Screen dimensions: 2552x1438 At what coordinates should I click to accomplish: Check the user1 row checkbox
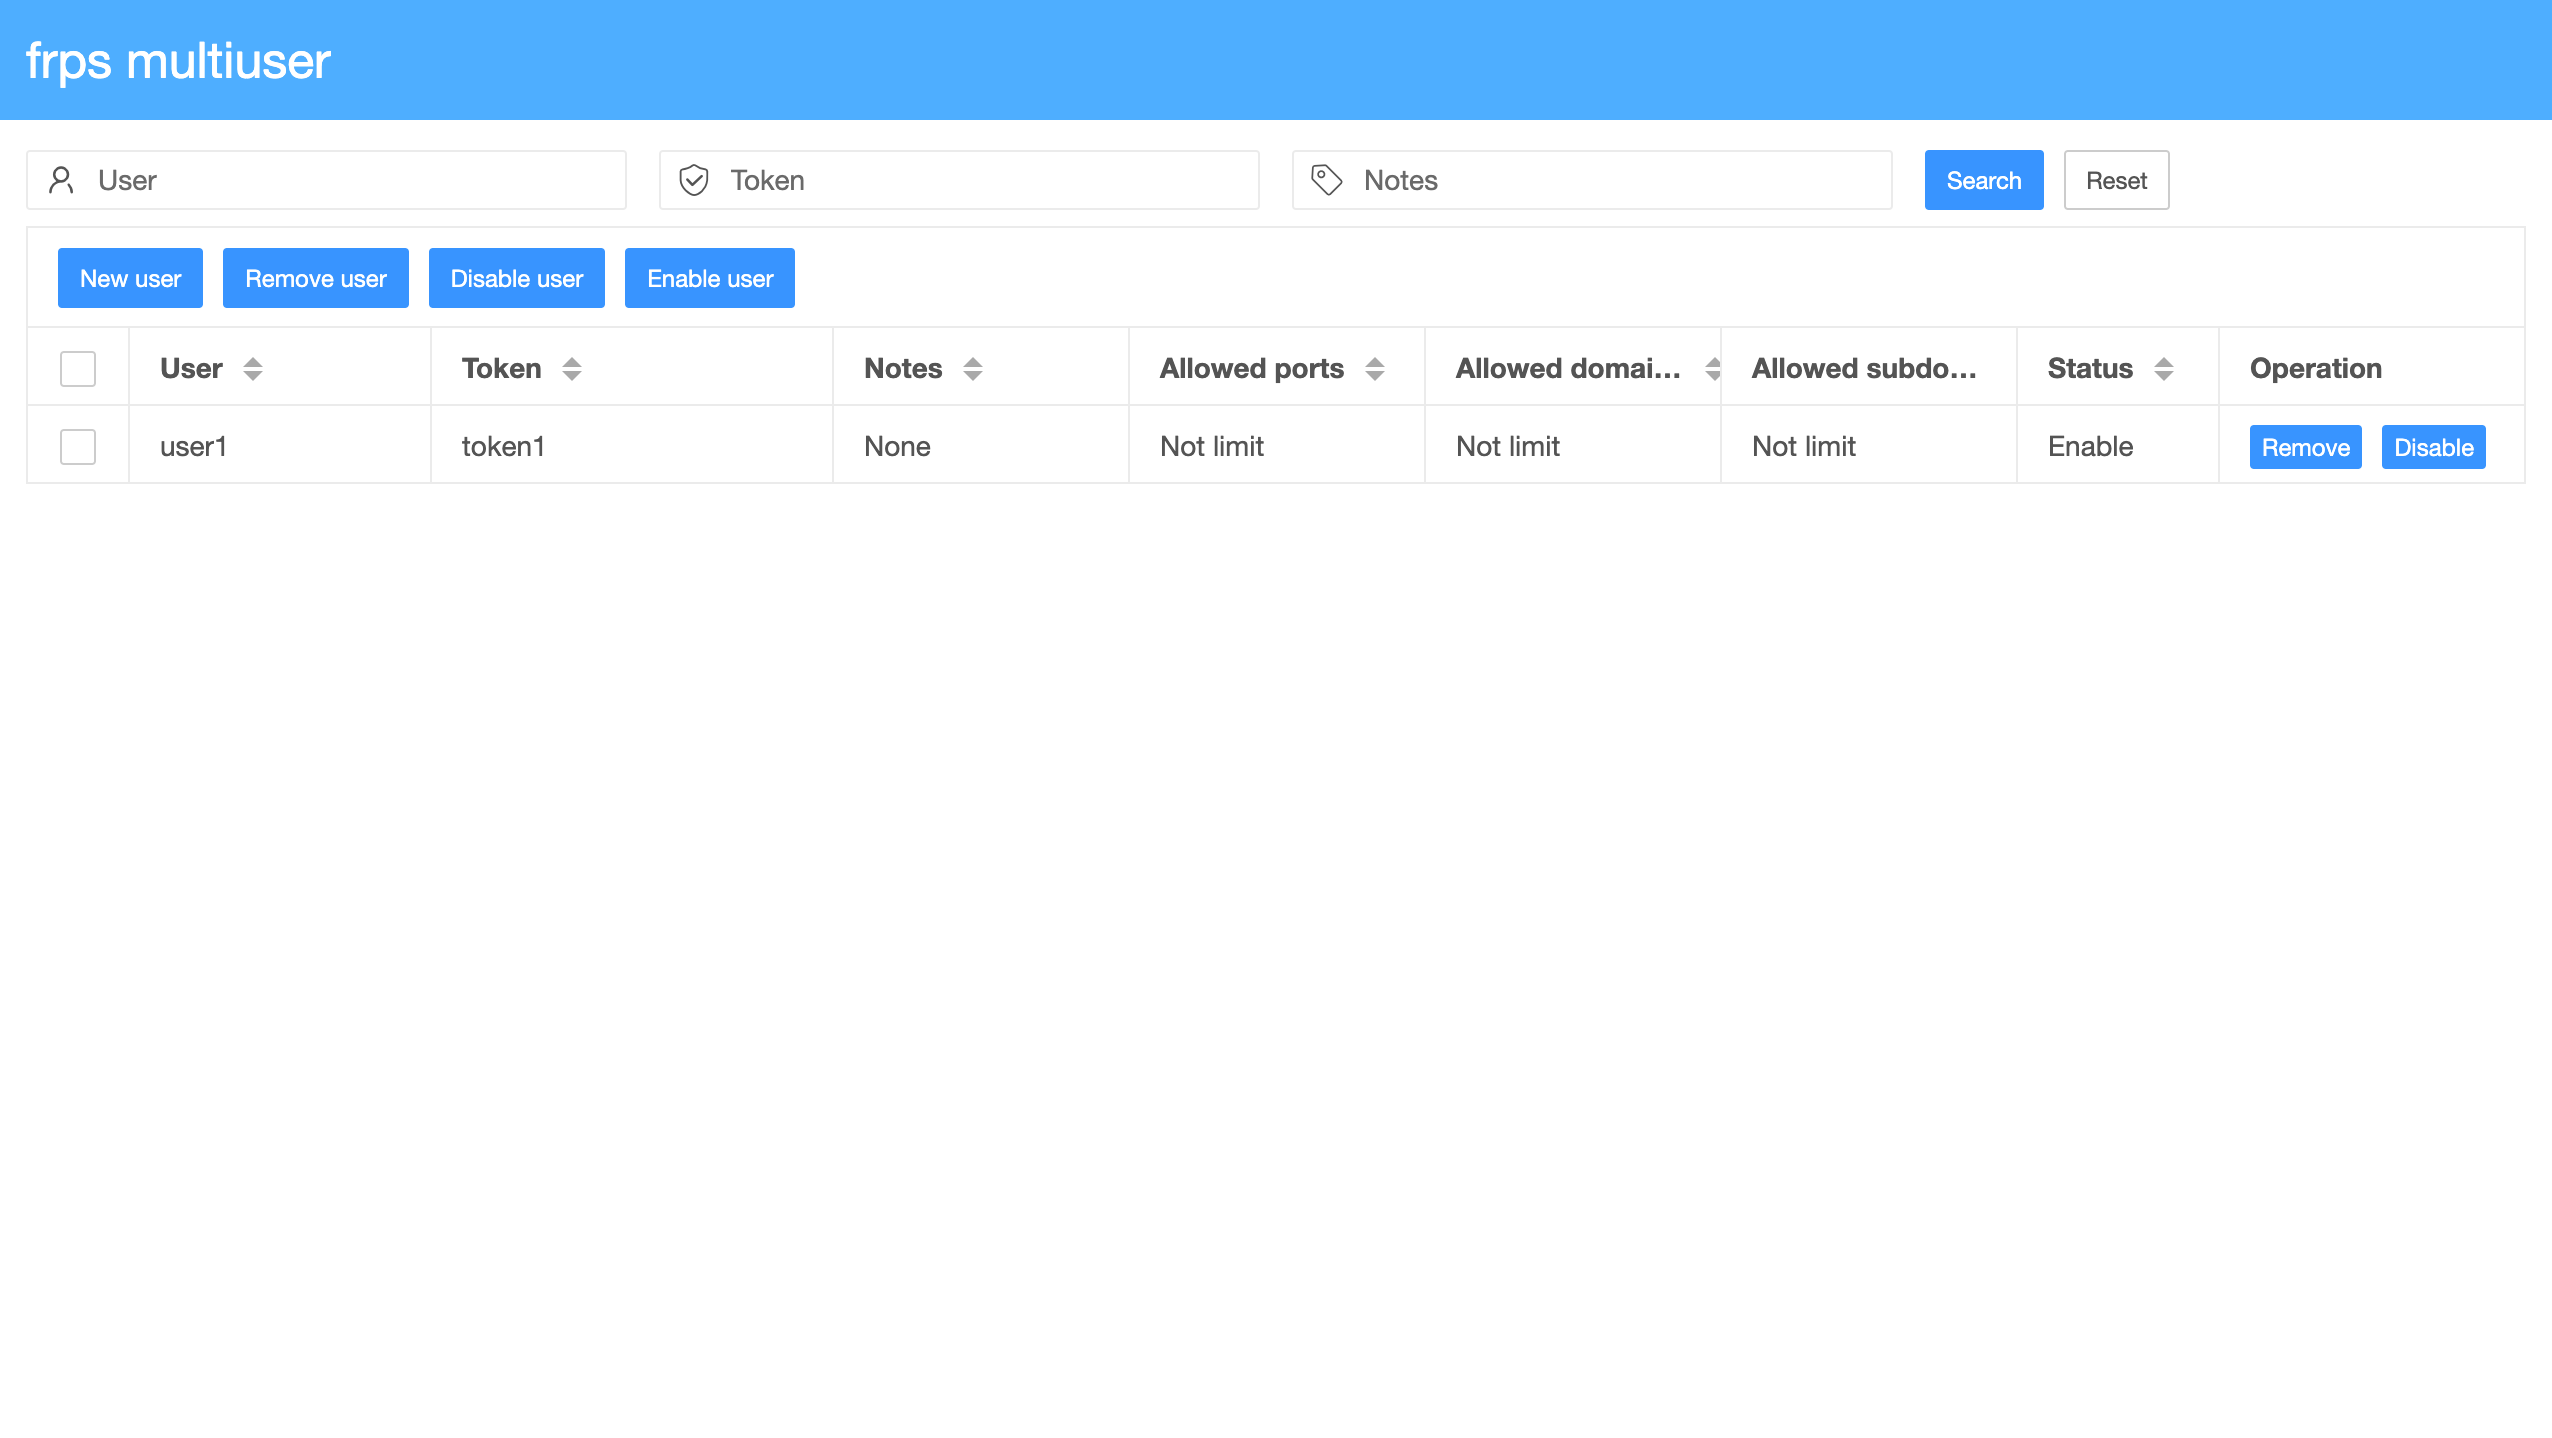coord(78,447)
